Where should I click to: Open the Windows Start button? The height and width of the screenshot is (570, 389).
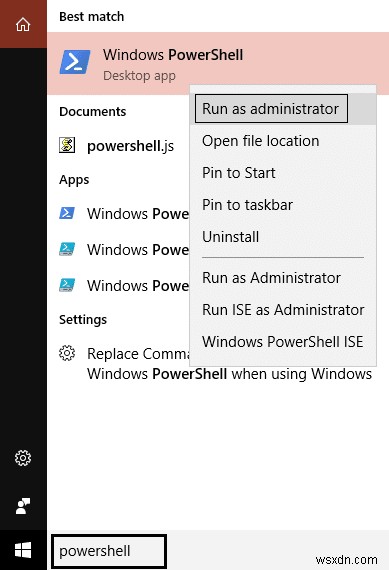[x=23, y=550]
